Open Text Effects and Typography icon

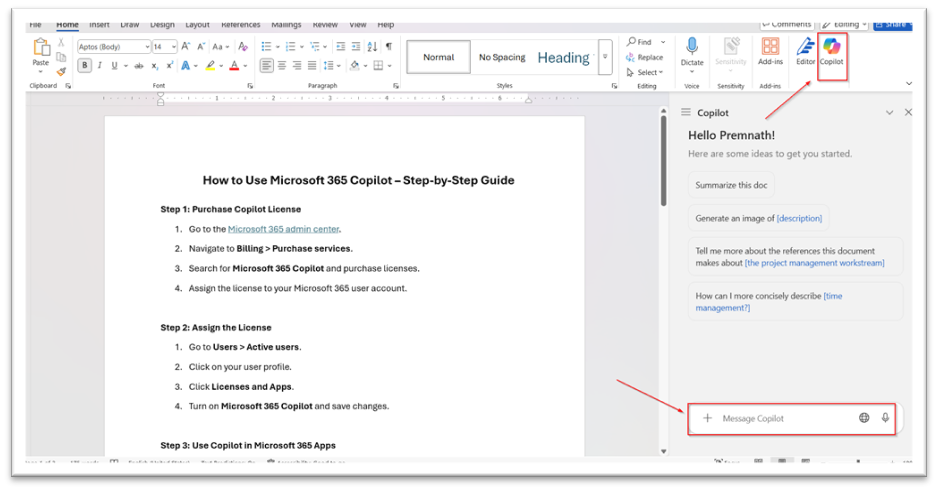186,66
